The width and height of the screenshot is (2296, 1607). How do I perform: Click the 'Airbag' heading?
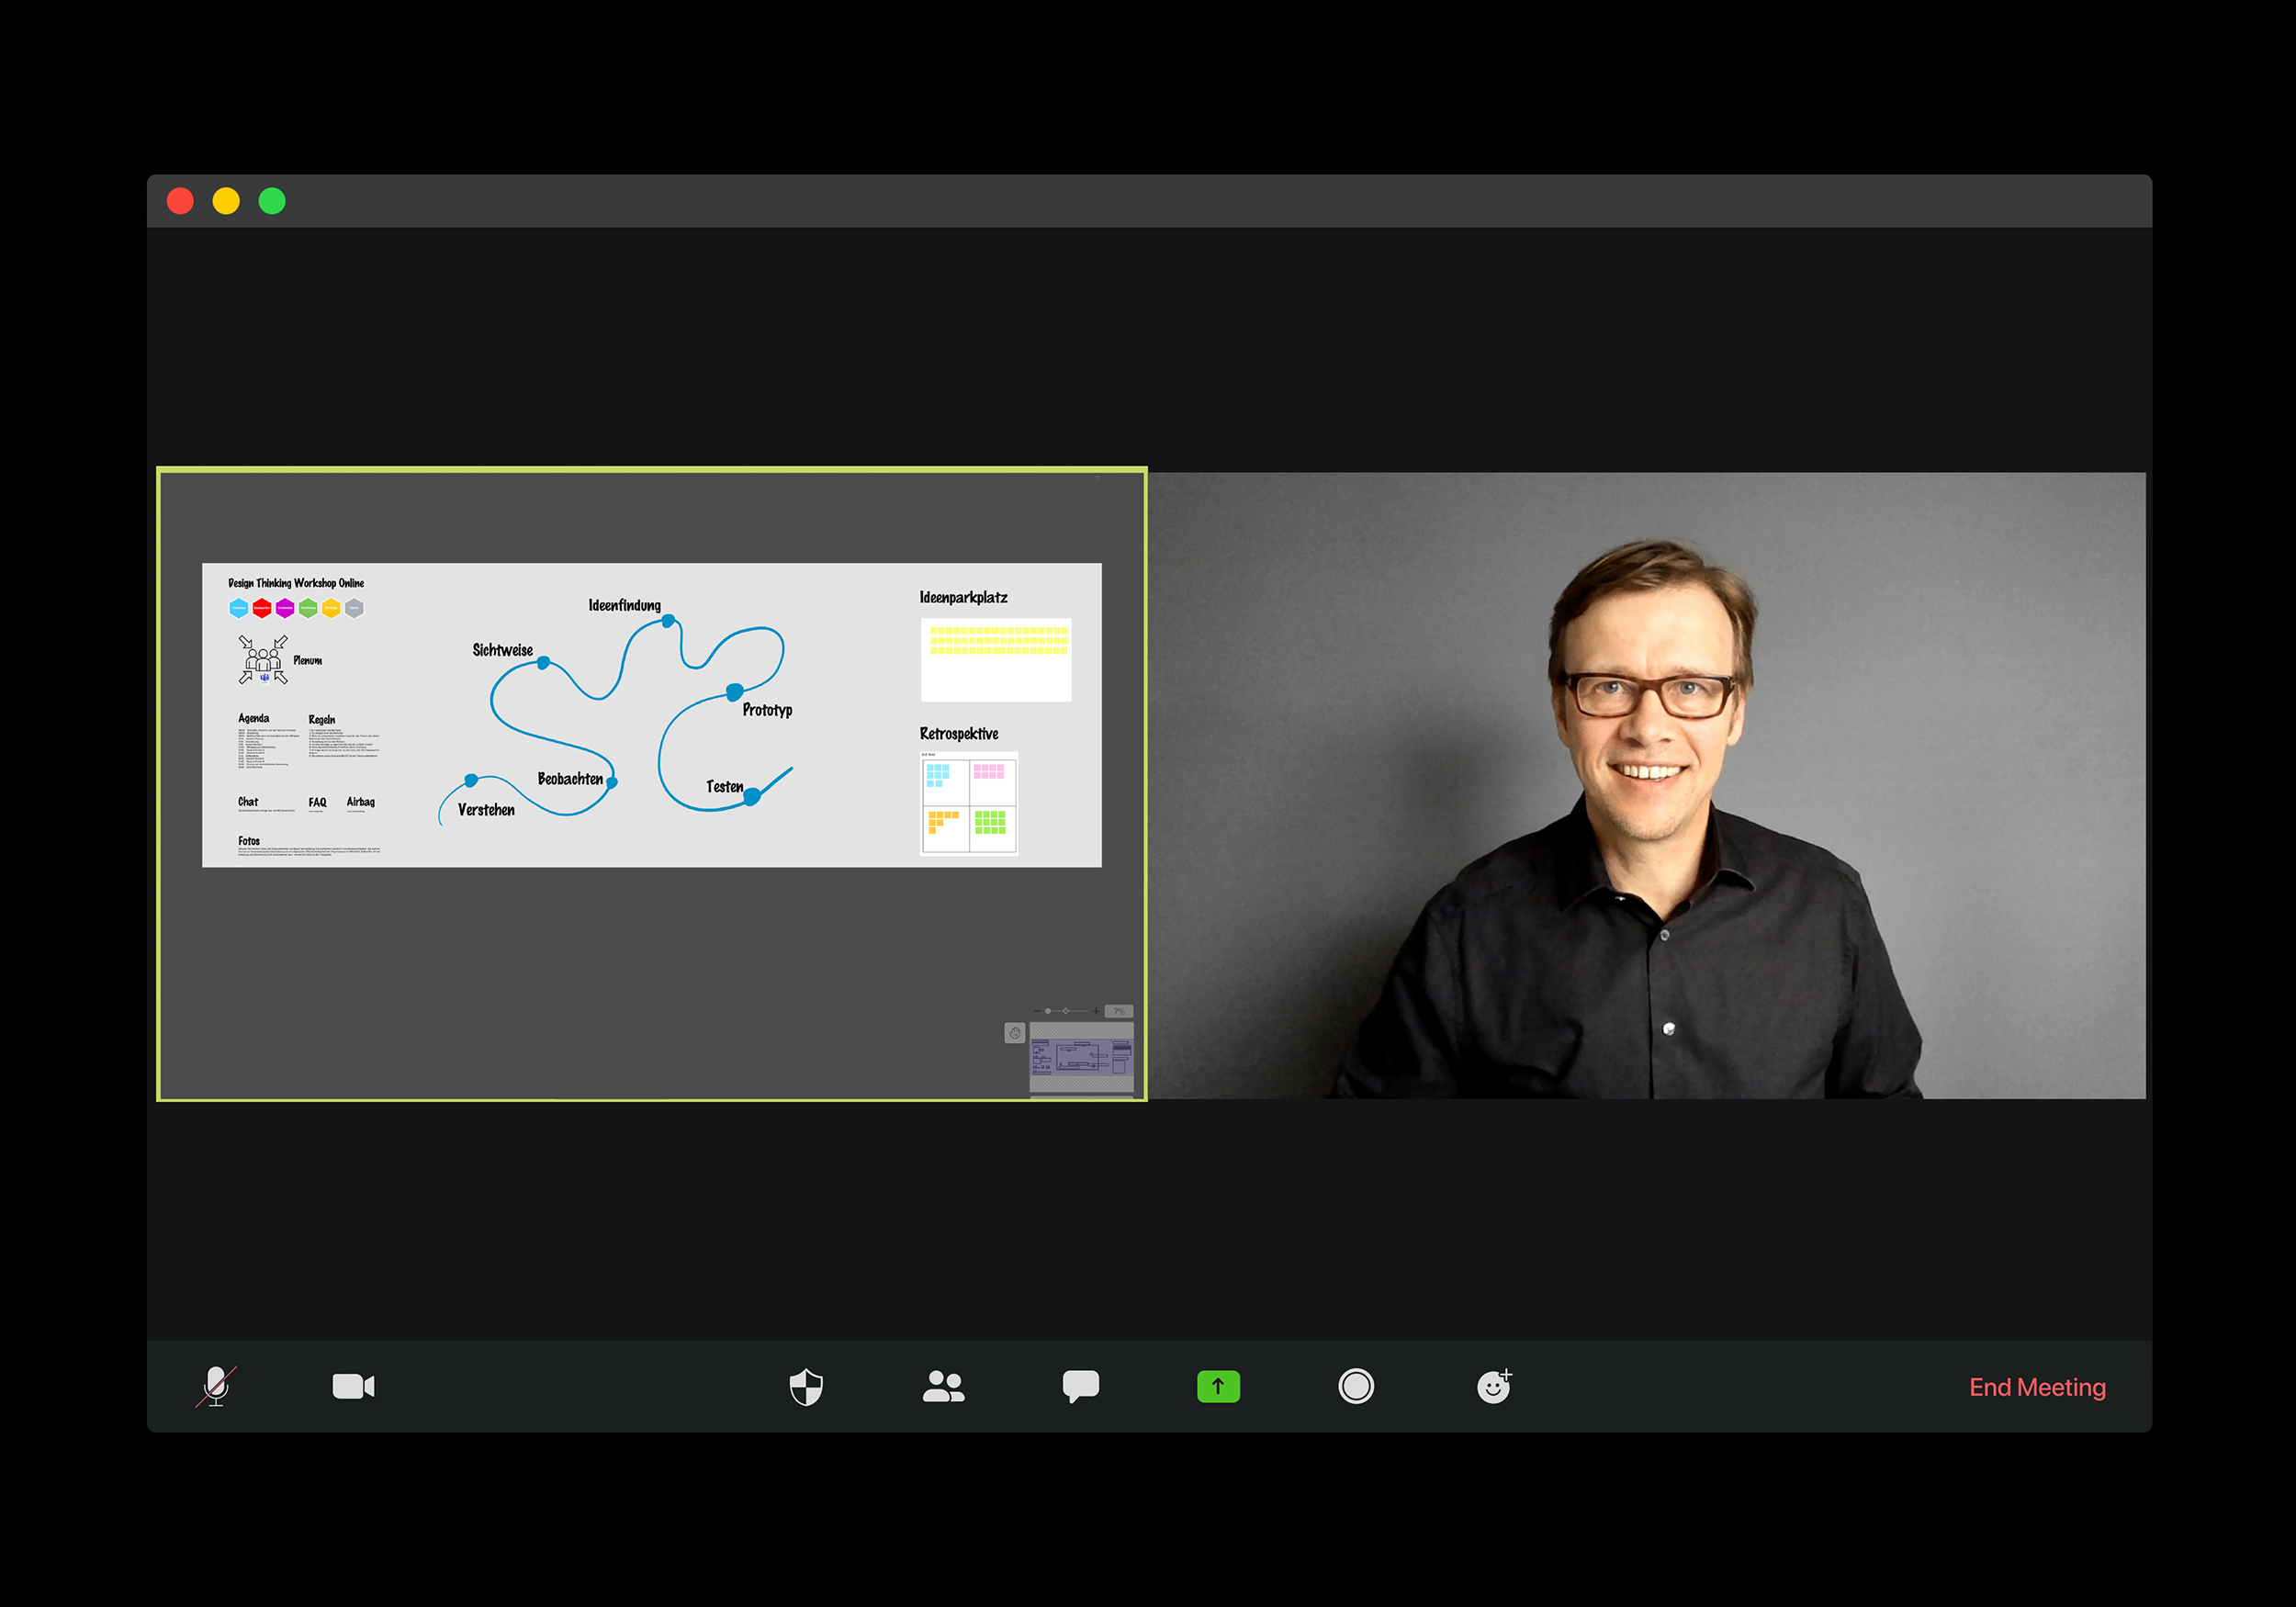tap(361, 802)
